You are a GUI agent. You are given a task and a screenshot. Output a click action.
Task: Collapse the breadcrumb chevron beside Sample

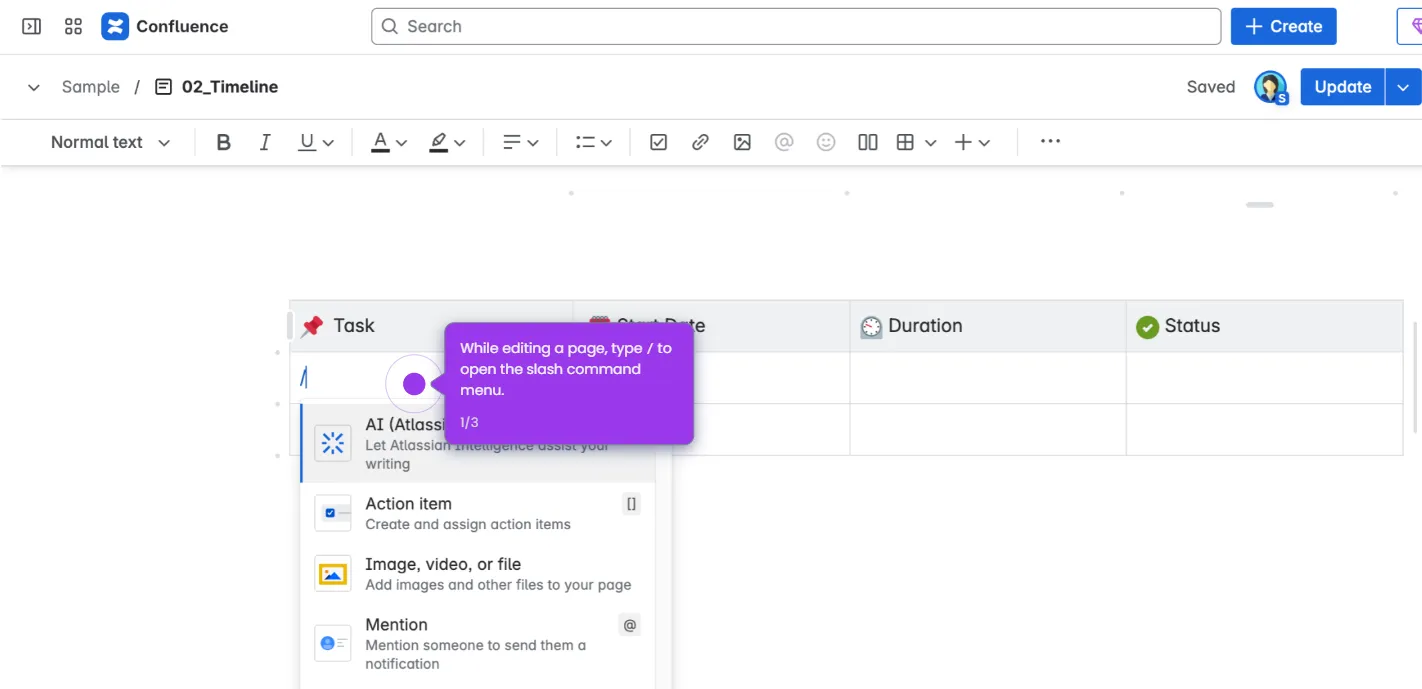(34, 88)
